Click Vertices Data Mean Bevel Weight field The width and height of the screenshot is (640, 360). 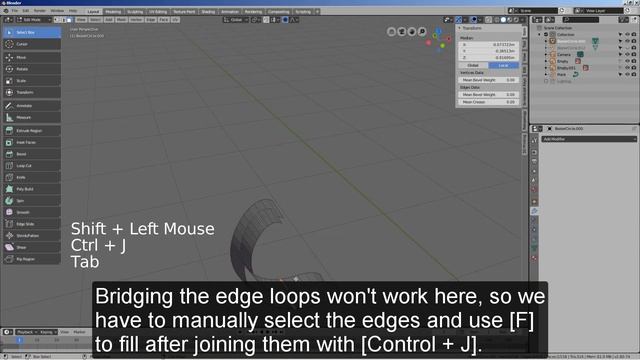pos(489,80)
